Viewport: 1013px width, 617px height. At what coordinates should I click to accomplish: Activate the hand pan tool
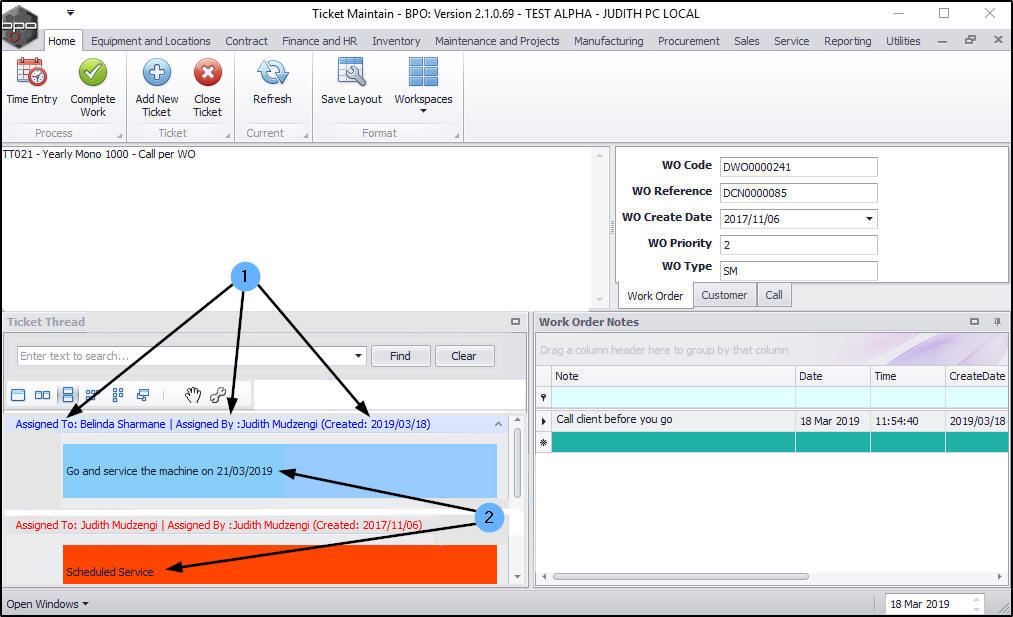tap(193, 395)
